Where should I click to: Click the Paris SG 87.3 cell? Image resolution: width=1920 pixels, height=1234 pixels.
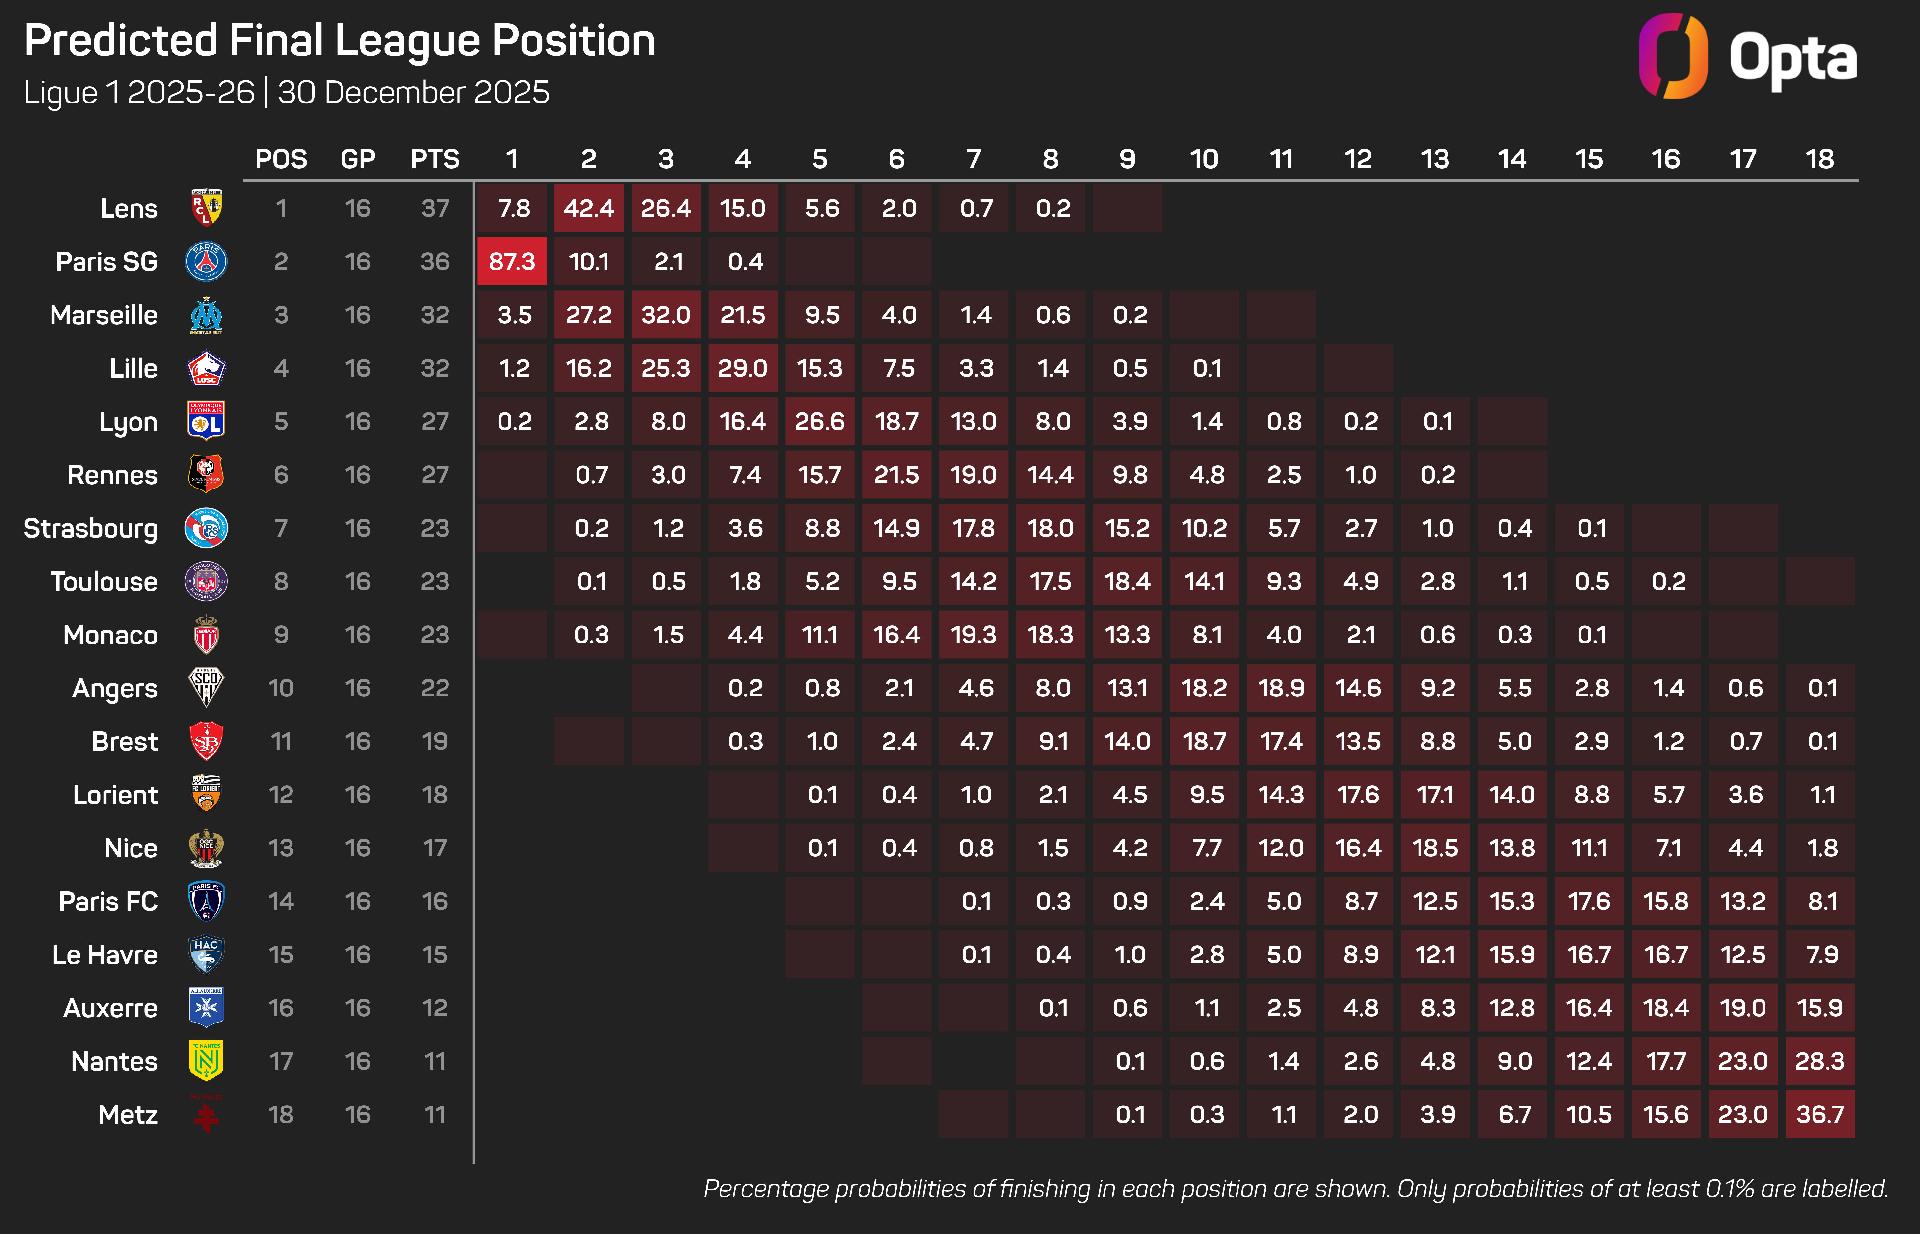[512, 261]
